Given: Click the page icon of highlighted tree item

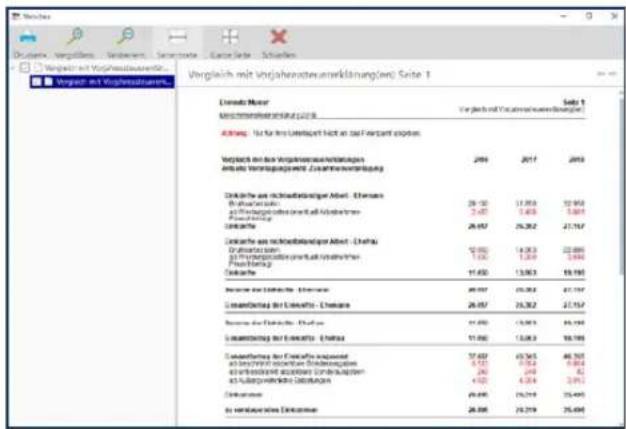Looking at the screenshot, I should coord(48,81).
